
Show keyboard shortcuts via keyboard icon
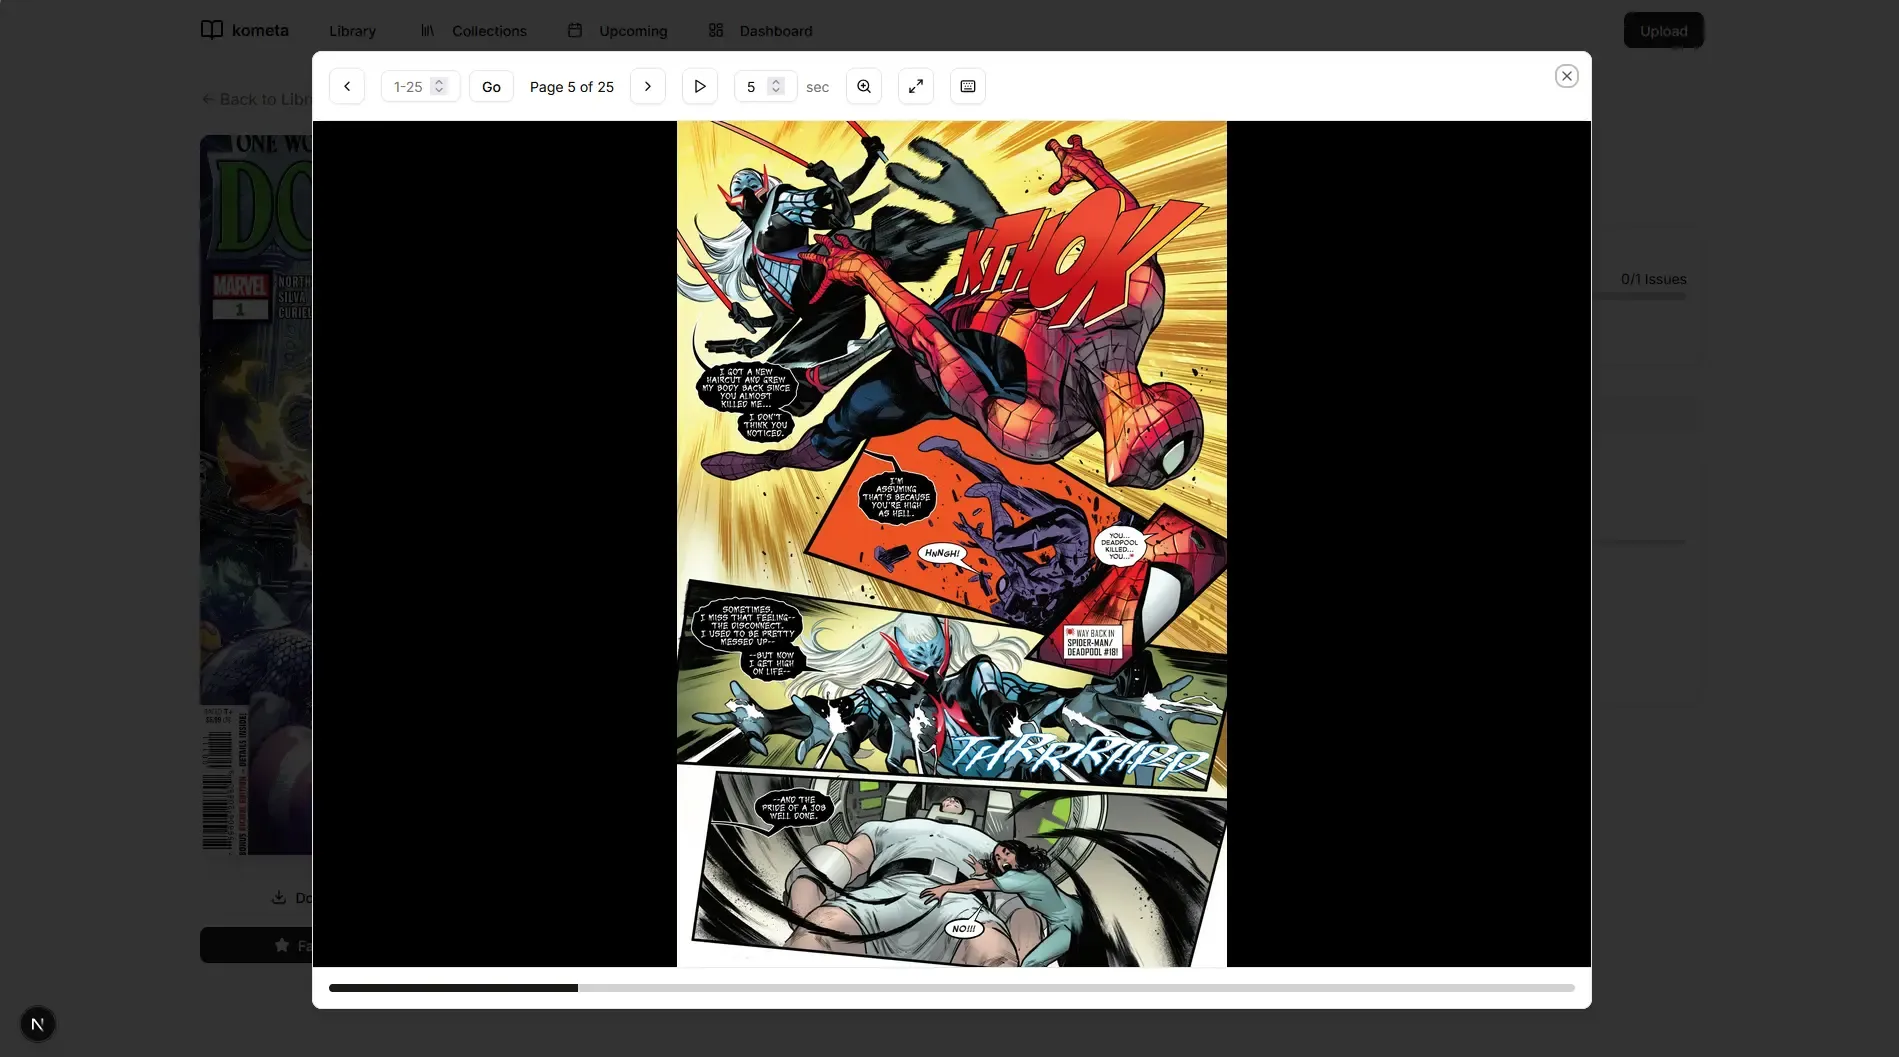pyautogui.click(x=968, y=87)
